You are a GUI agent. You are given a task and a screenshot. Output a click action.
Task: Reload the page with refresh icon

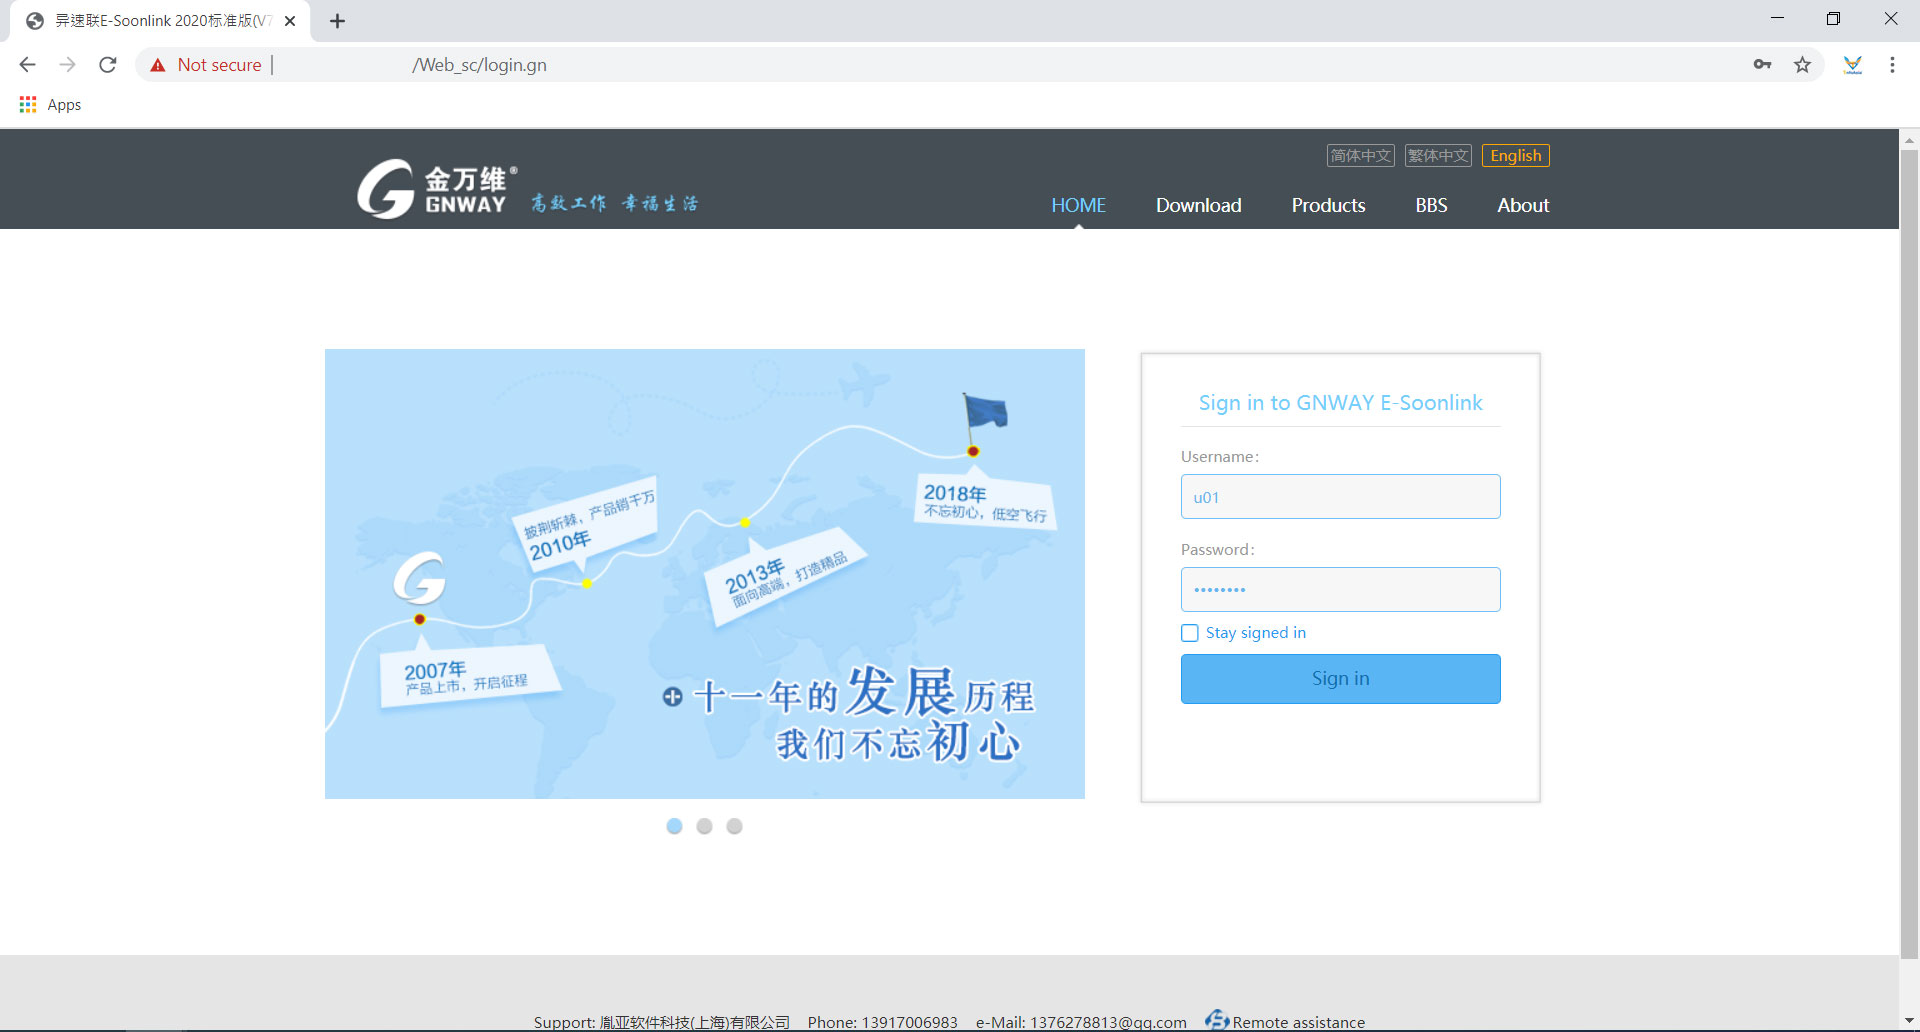[x=108, y=65]
